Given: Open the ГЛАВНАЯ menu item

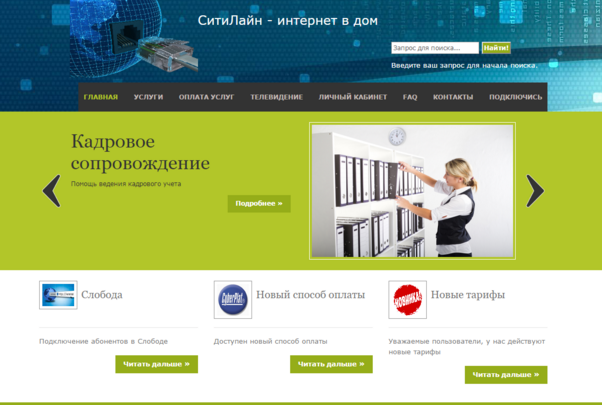Looking at the screenshot, I should click(x=101, y=97).
